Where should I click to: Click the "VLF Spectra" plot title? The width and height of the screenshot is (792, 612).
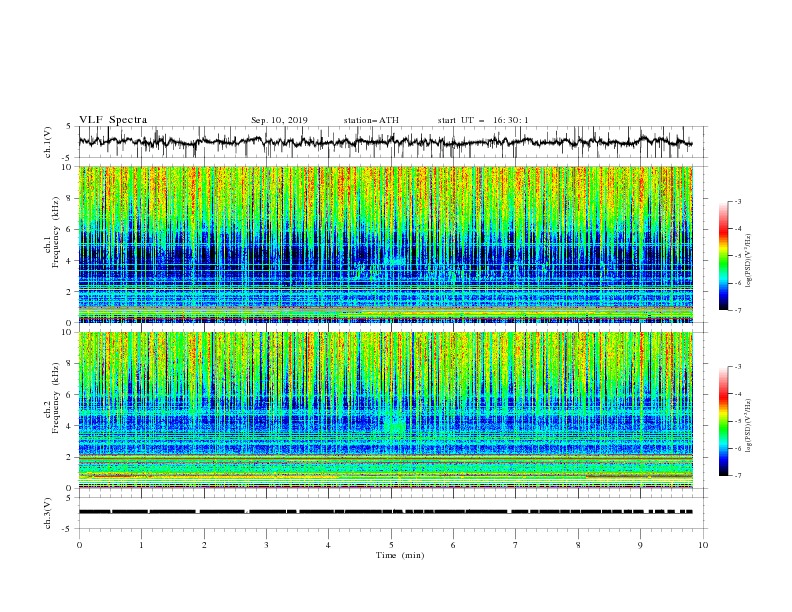click(113, 120)
